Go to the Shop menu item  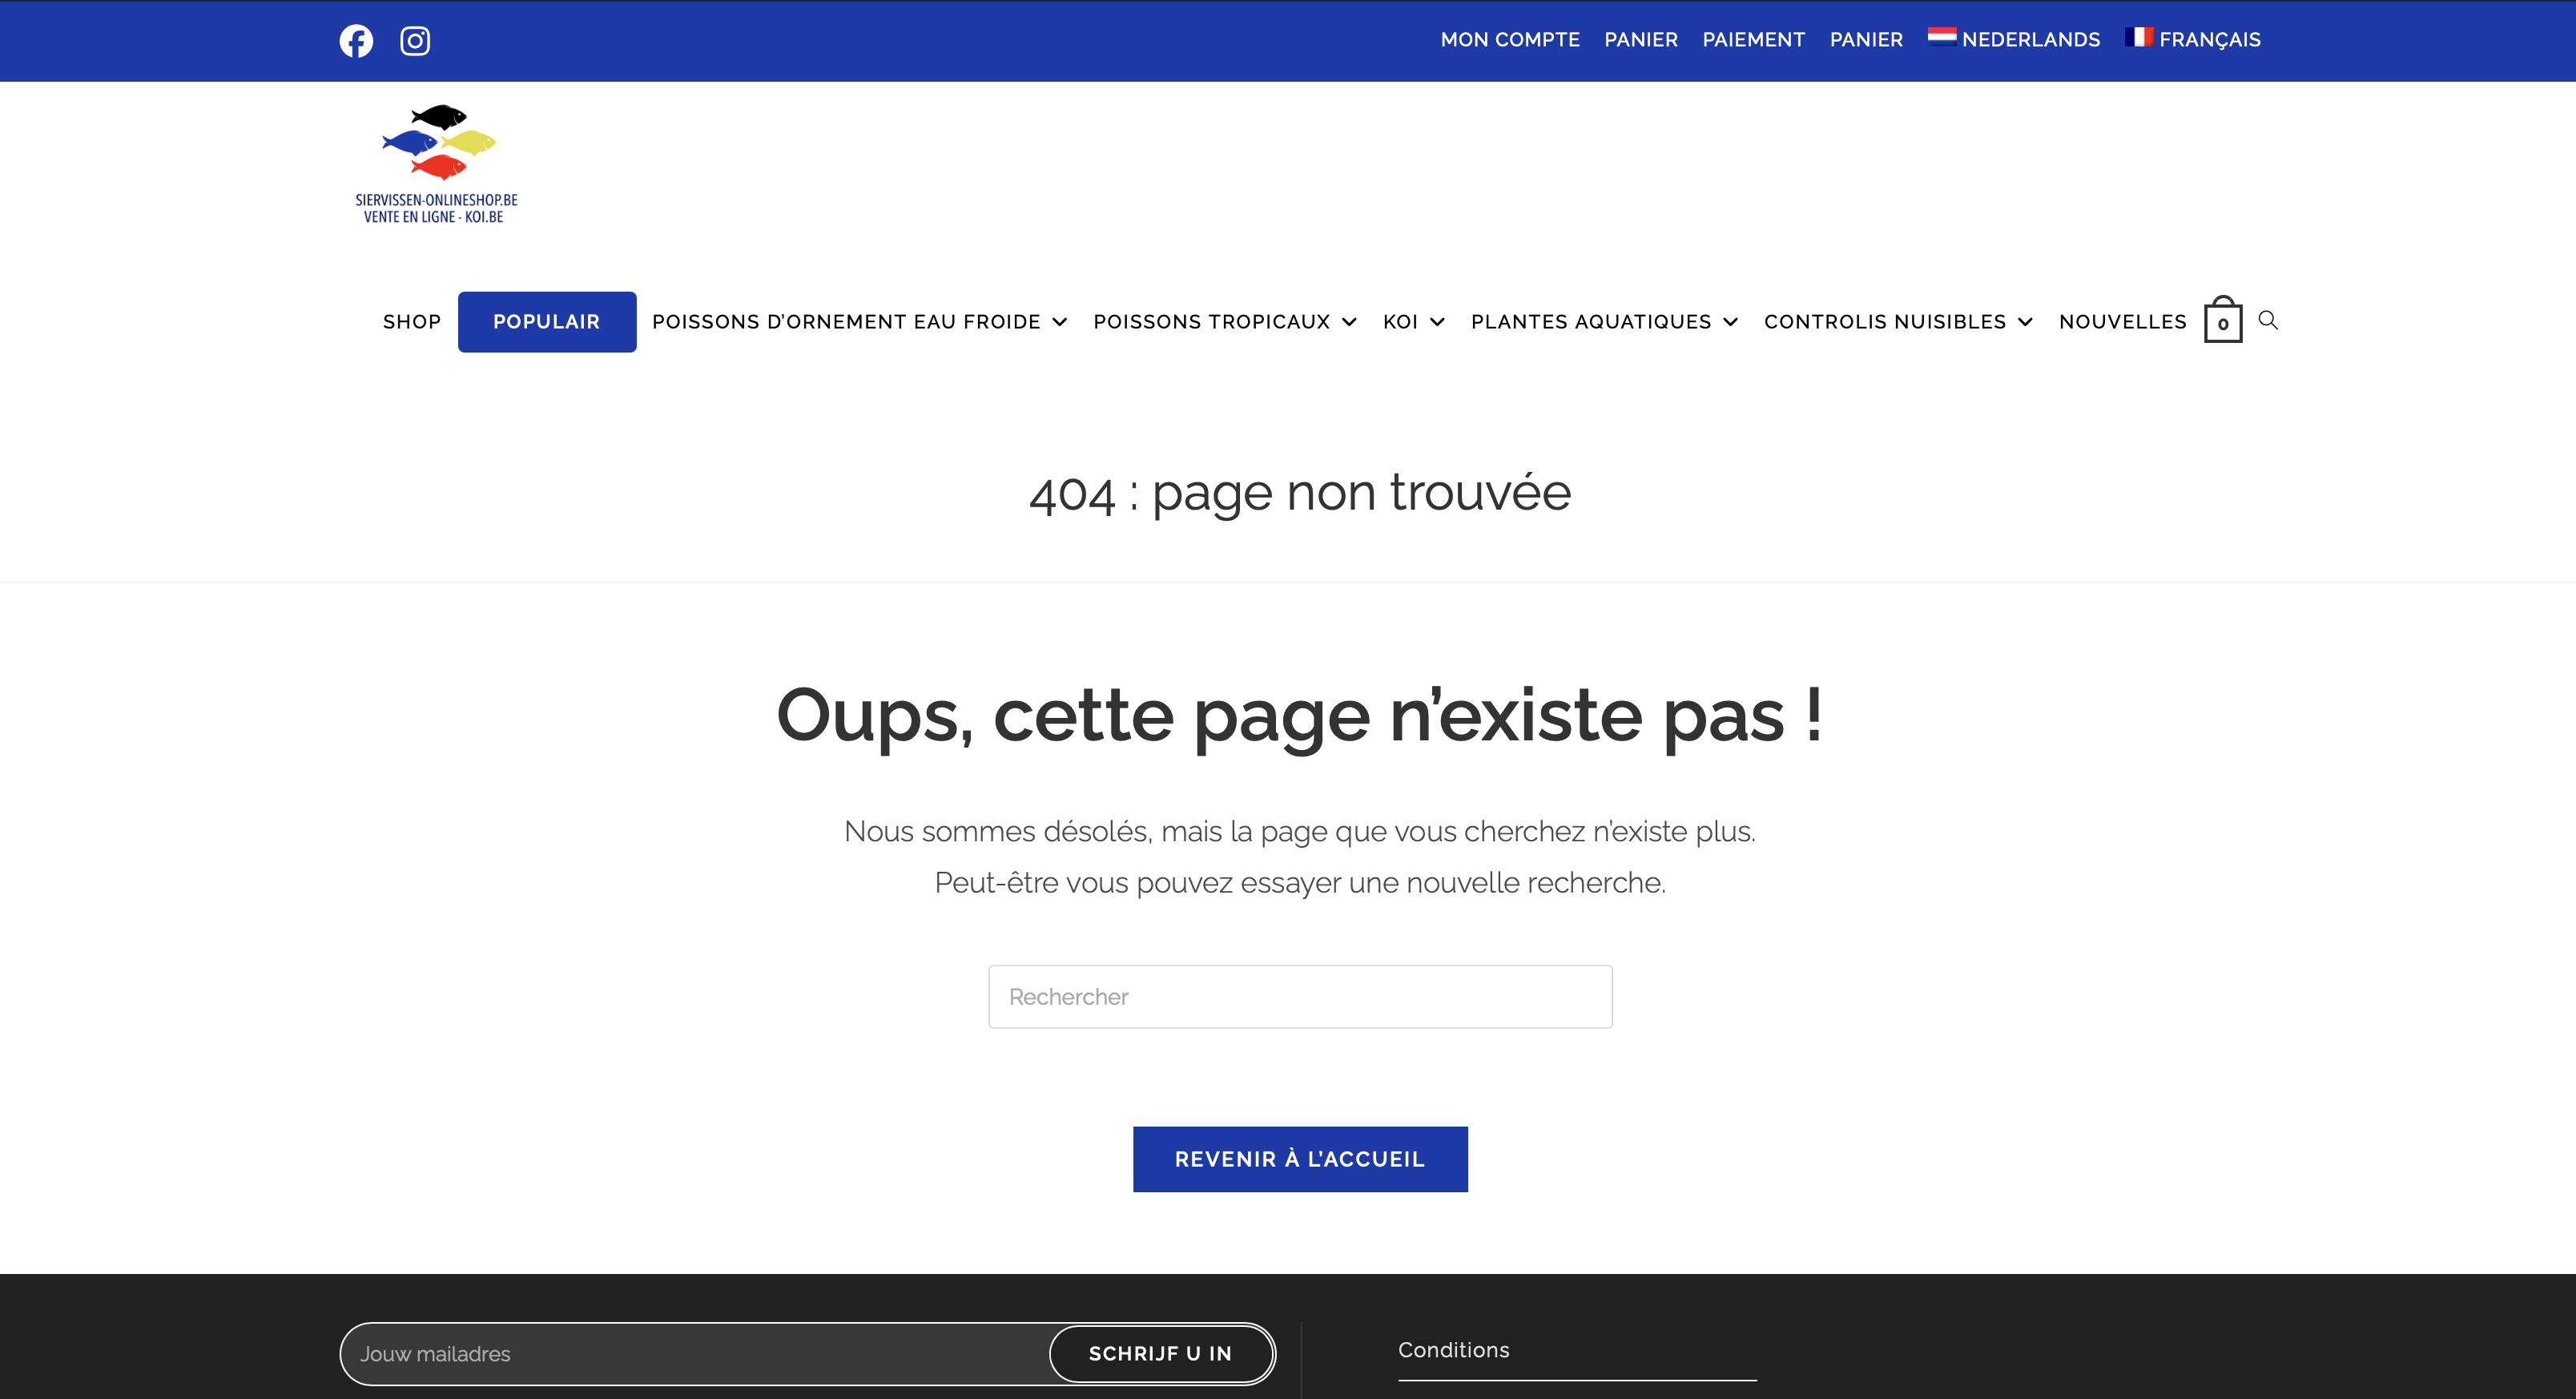tap(412, 322)
